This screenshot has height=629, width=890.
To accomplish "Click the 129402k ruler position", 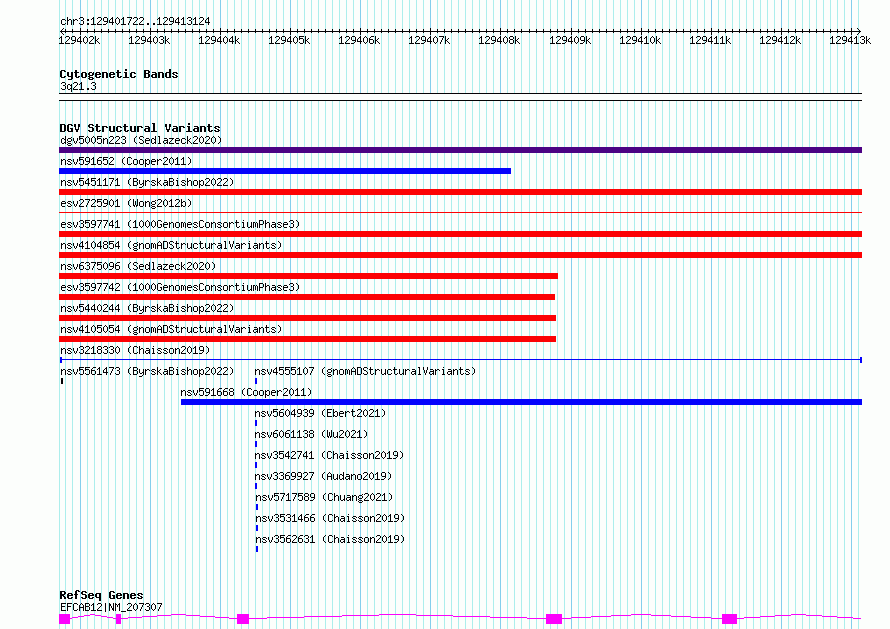I will click(x=79, y=40).
